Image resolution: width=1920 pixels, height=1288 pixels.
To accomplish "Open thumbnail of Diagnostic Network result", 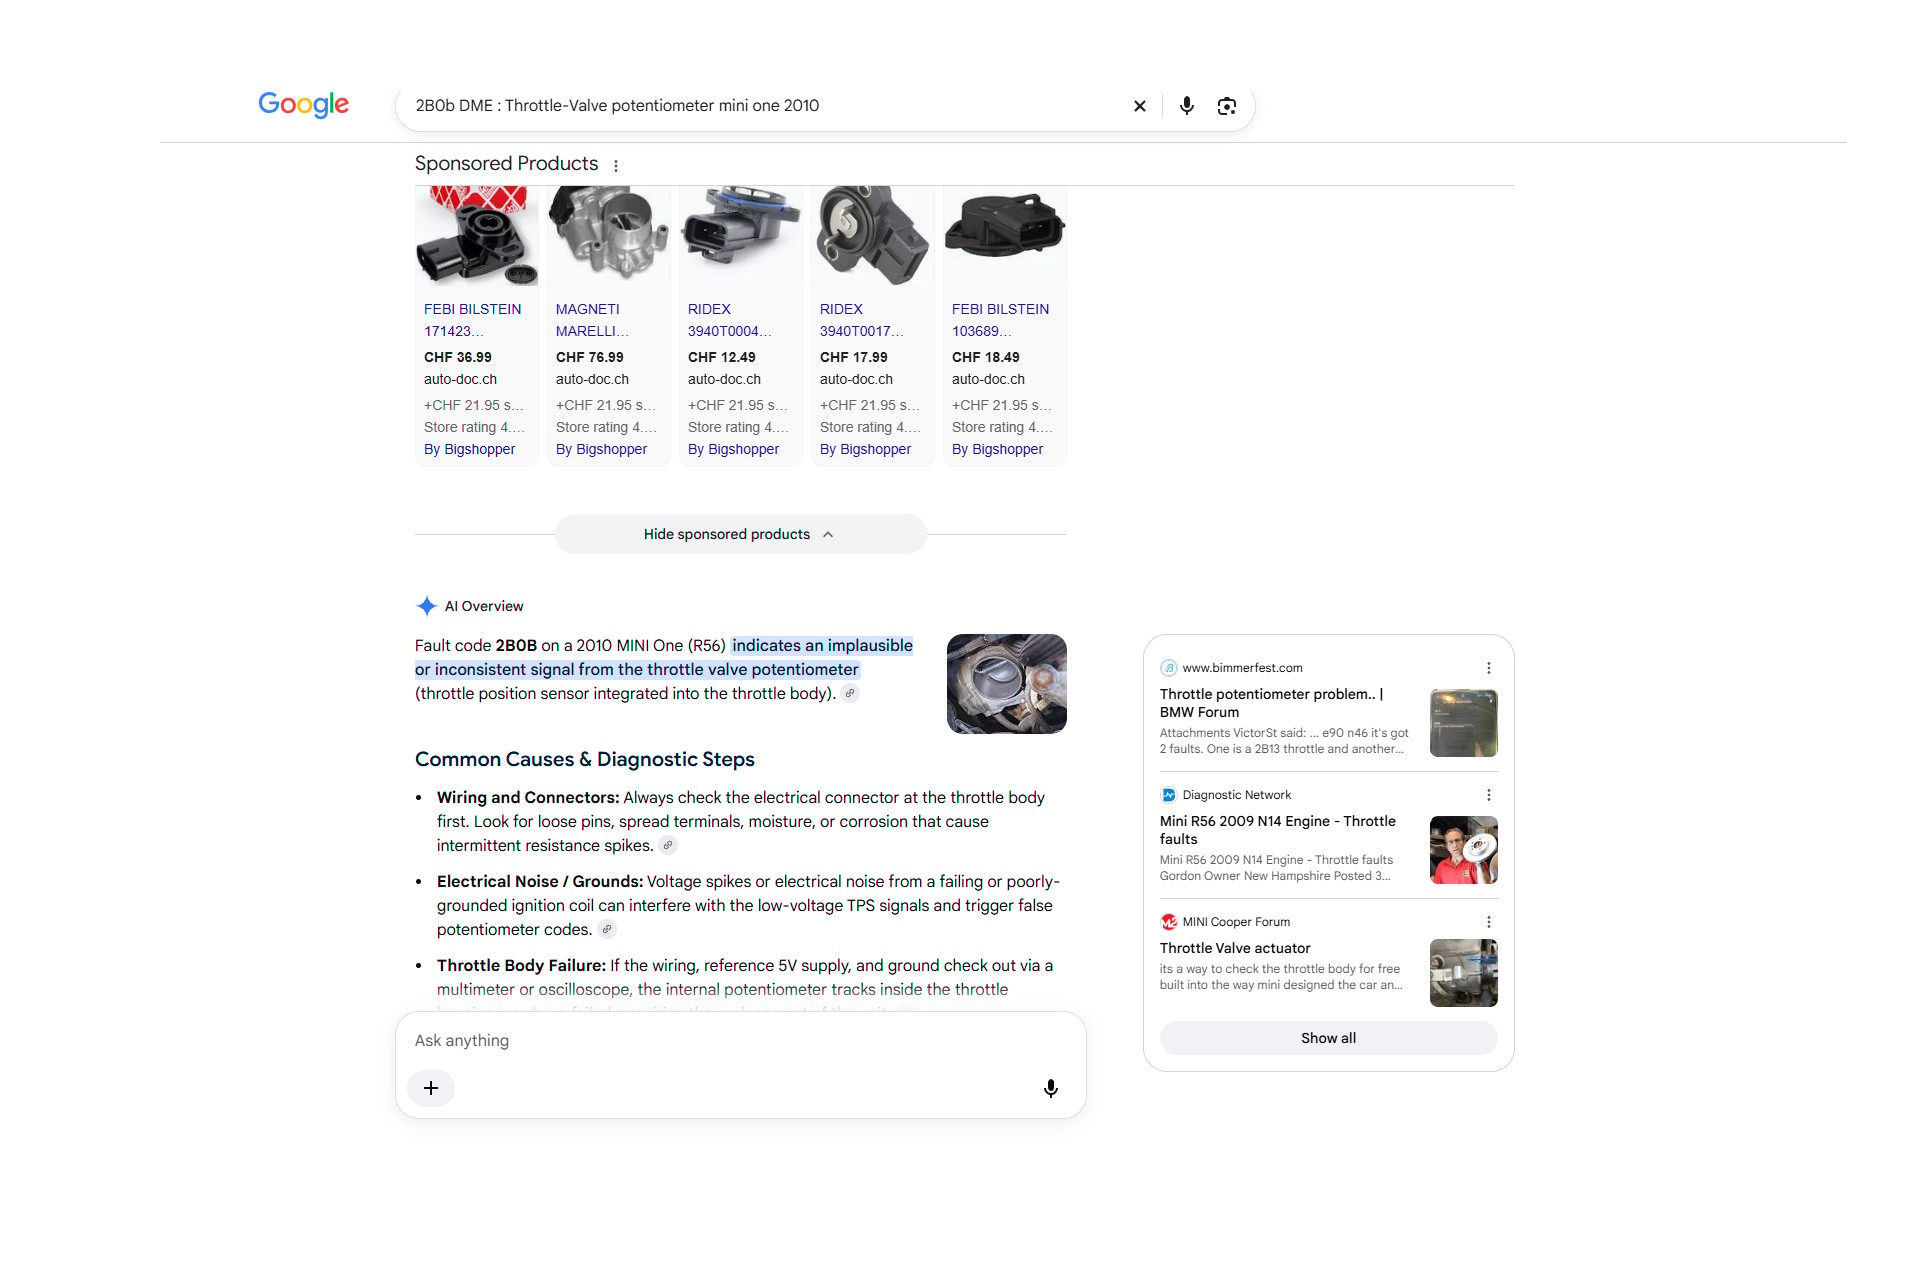I will pos(1463,850).
